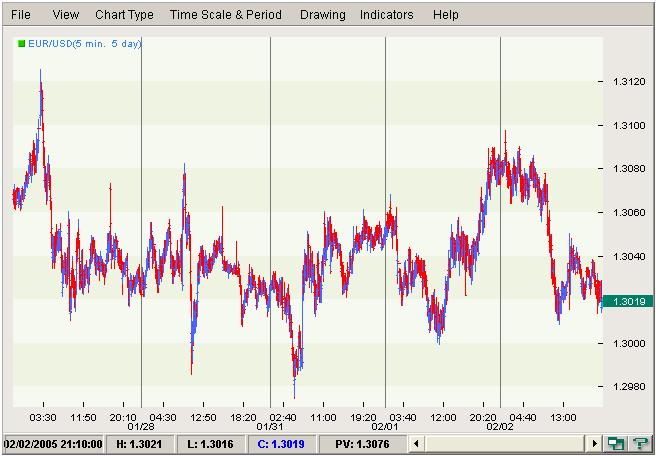
Task: Click the scrollbar left arrow
Action: [417, 443]
